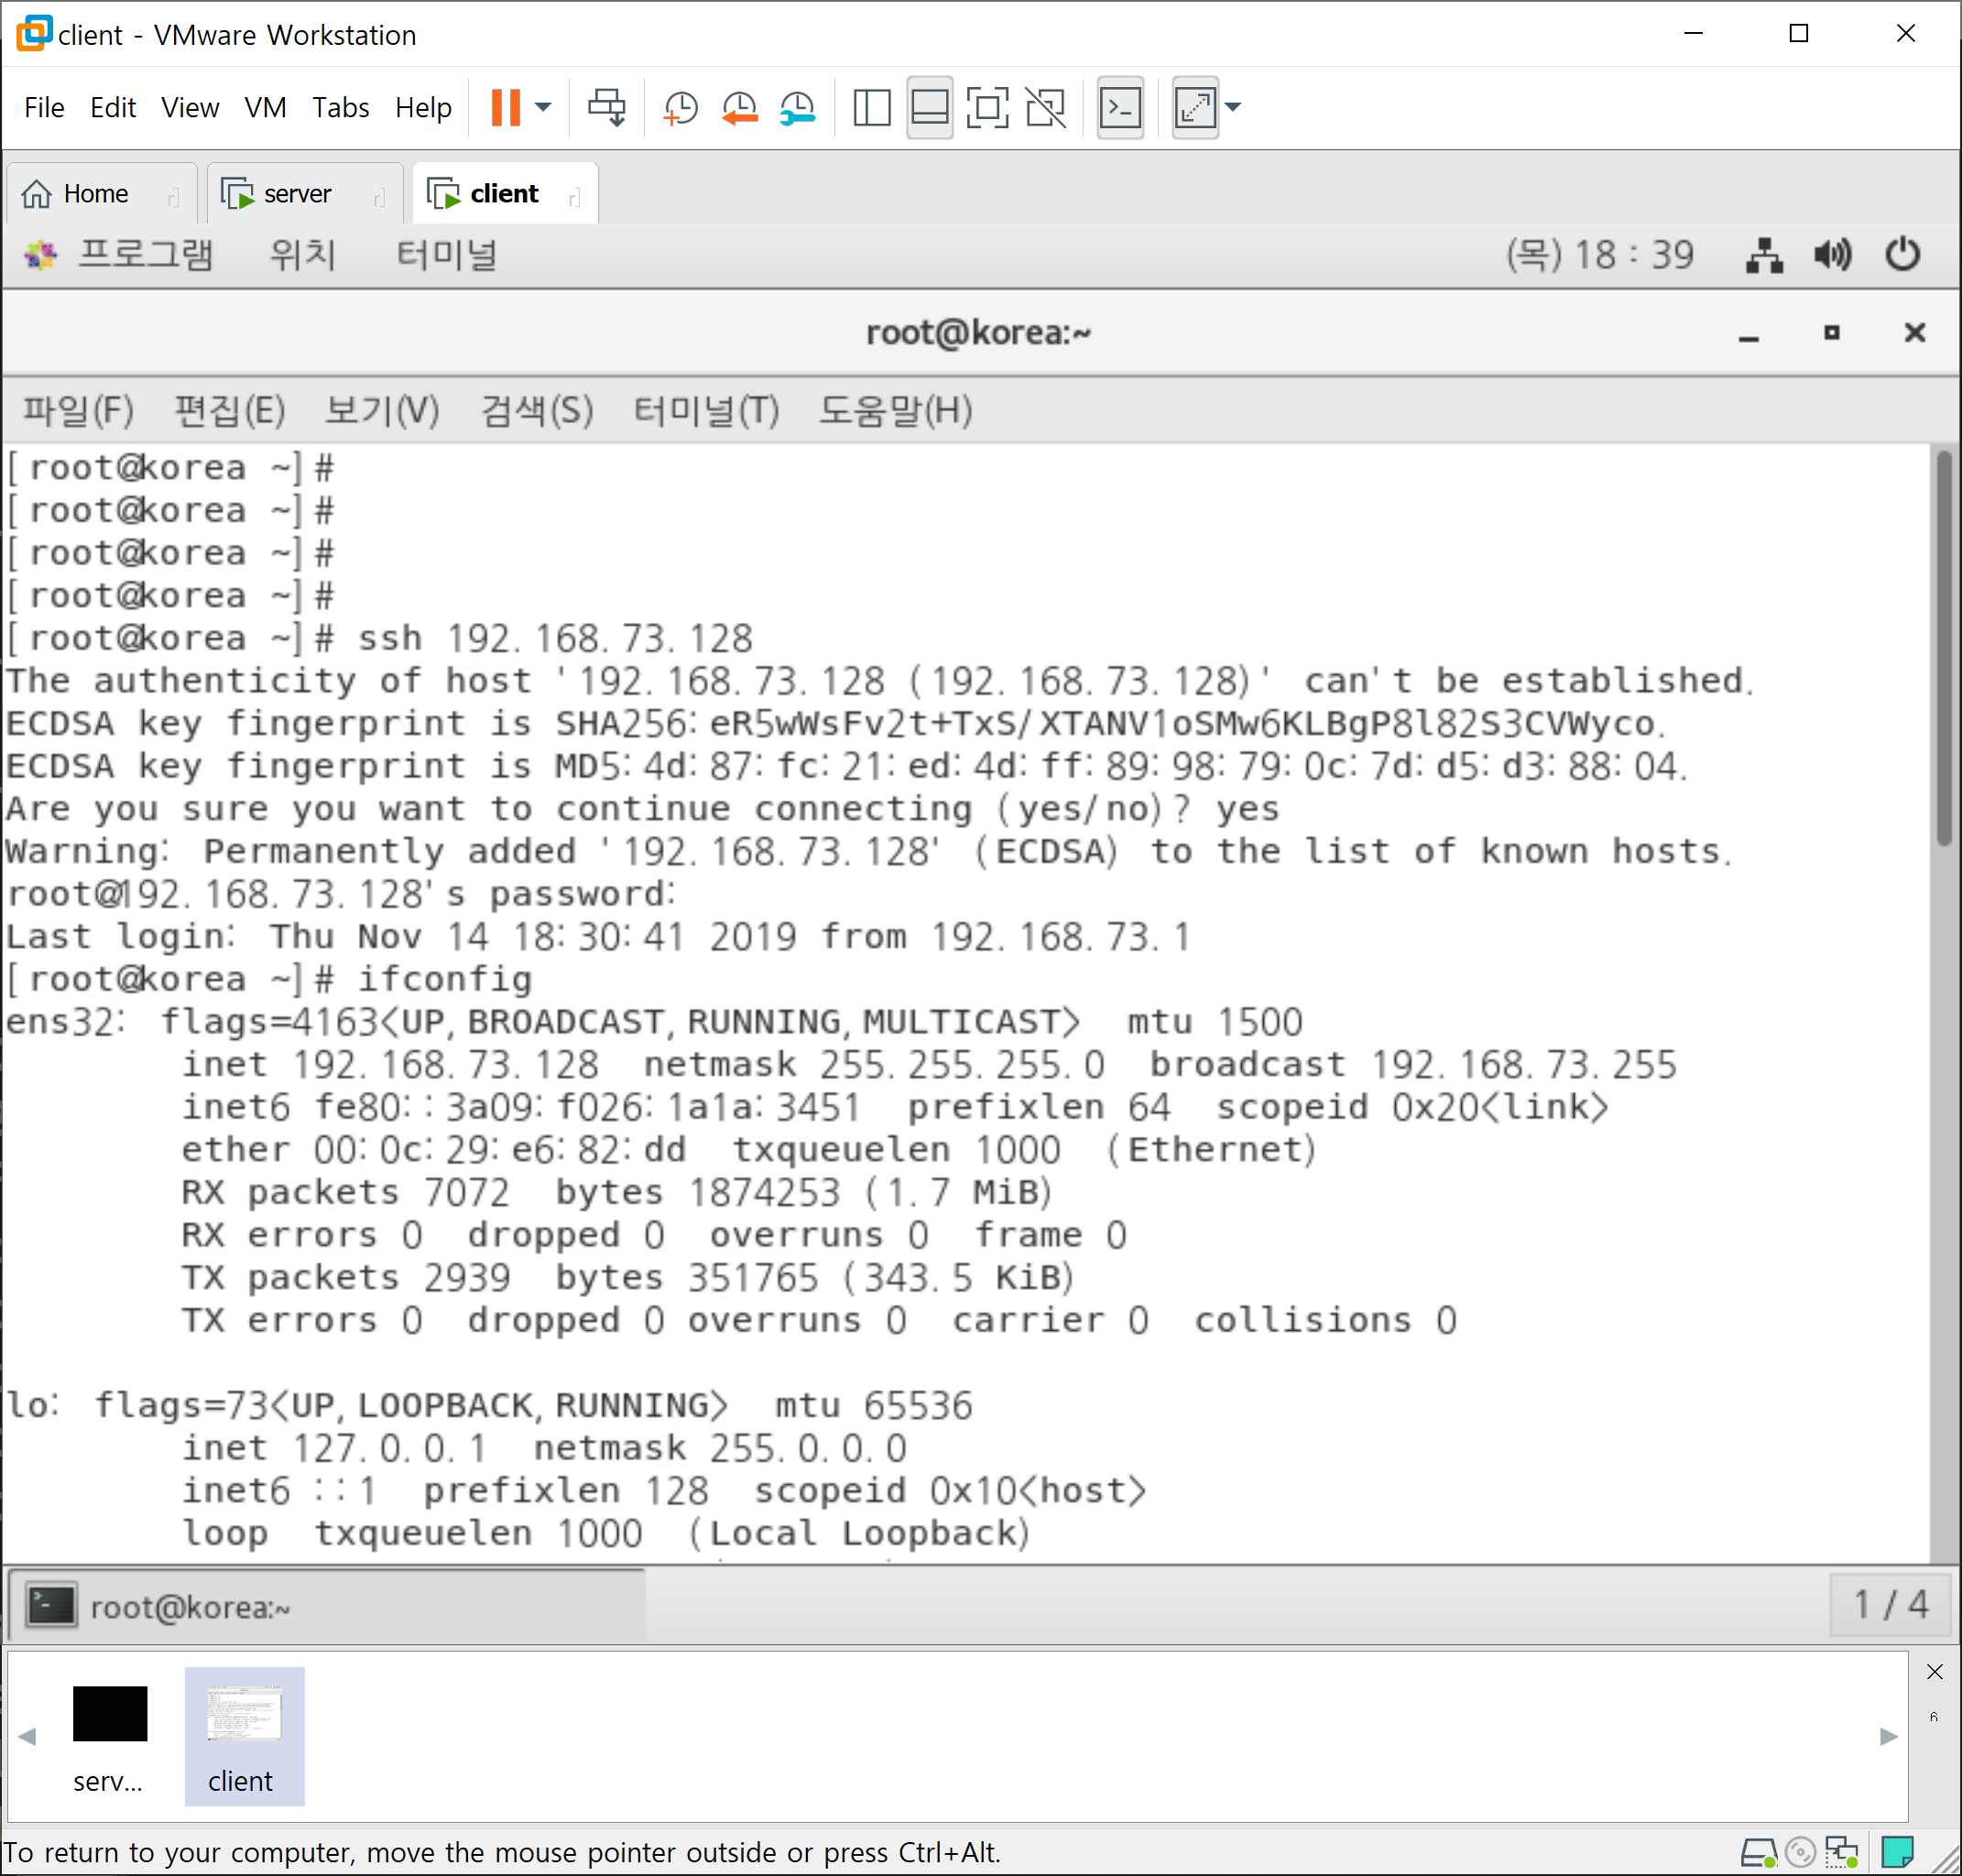This screenshot has width=1962, height=1876.
Task: Toggle Unity mode icon
Action: (x=1046, y=107)
